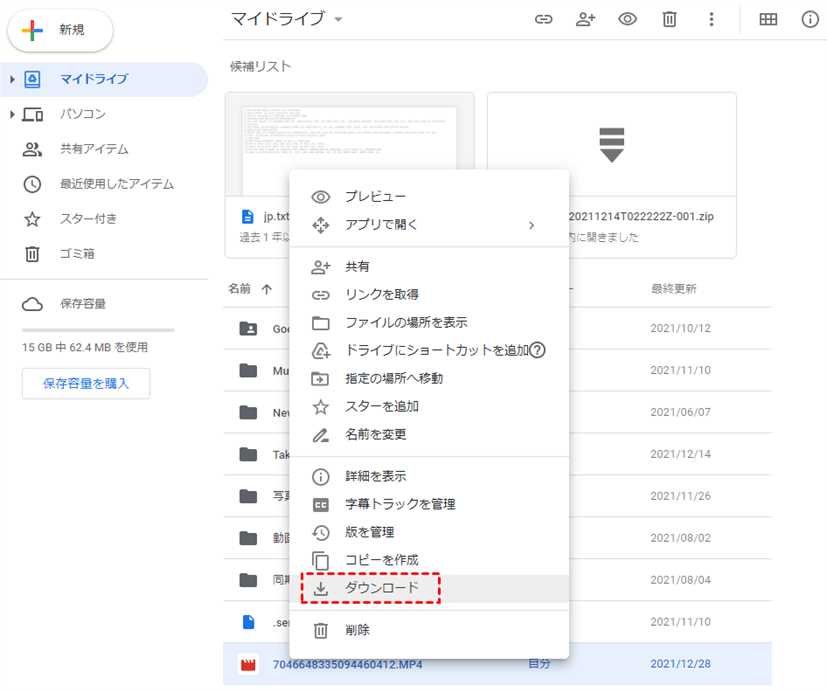Open the zip file thumbnail in 候補リスト
The width and height of the screenshot is (827, 692).
(x=611, y=145)
